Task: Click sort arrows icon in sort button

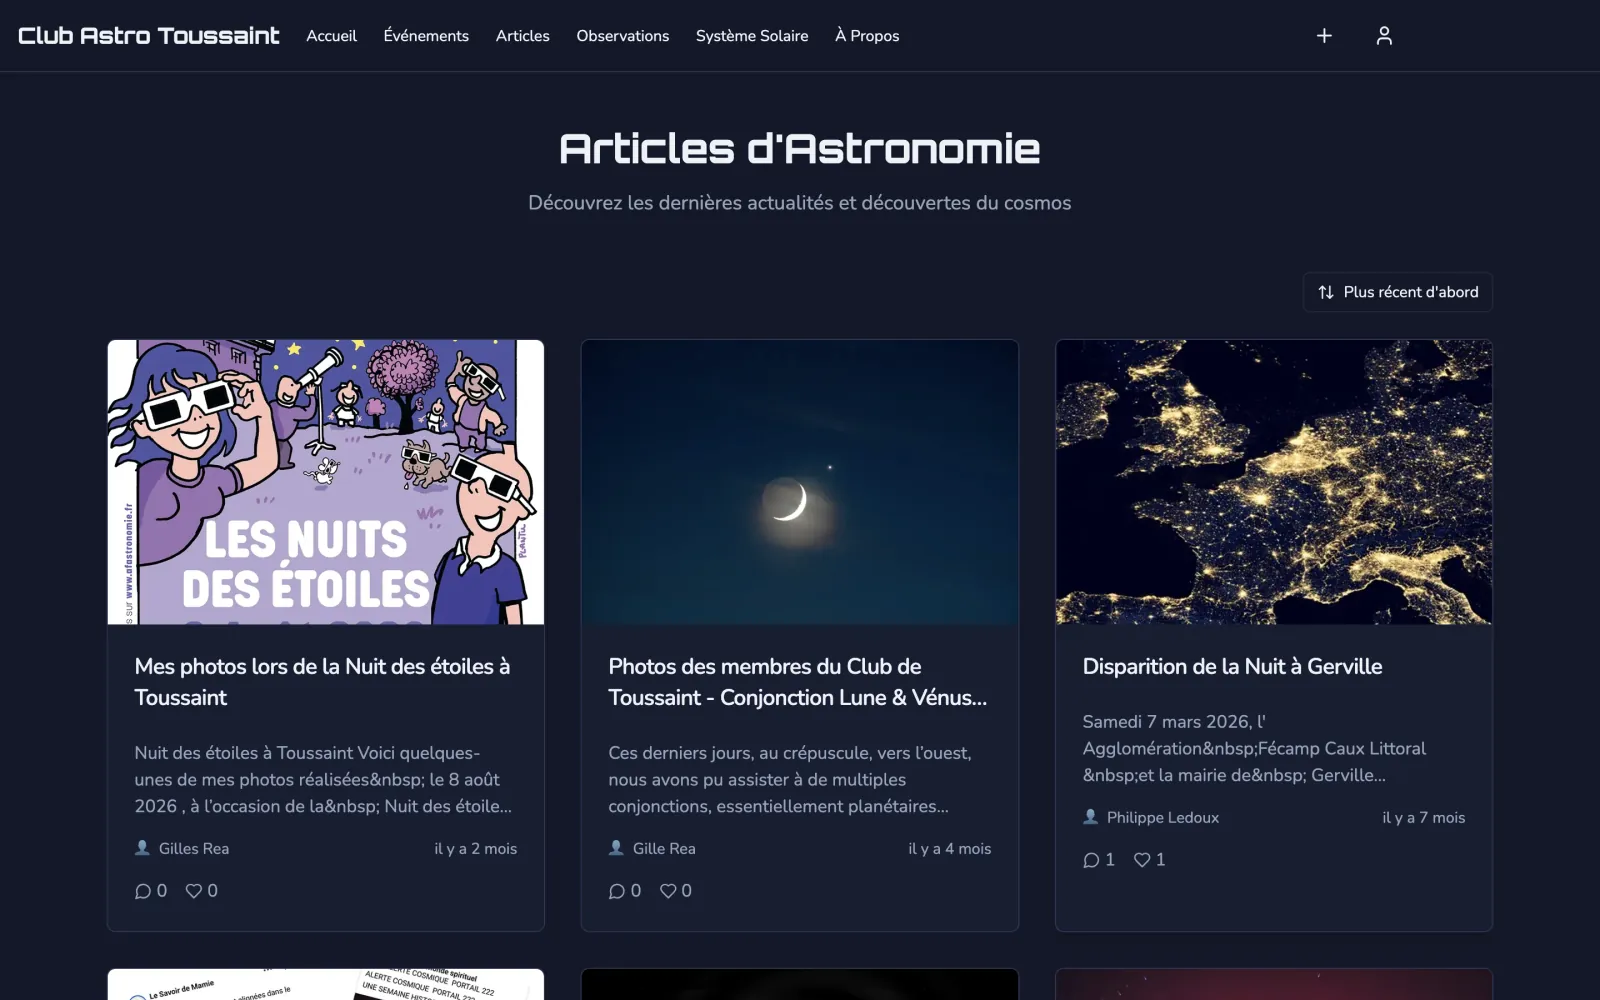Action: pyautogui.click(x=1326, y=292)
